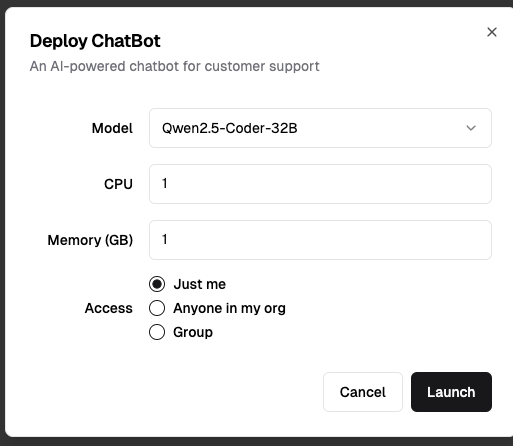Image resolution: width=513 pixels, height=446 pixels.
Task: Close the Deploy ChatBot dialog with X
Action: click(492, 32)
